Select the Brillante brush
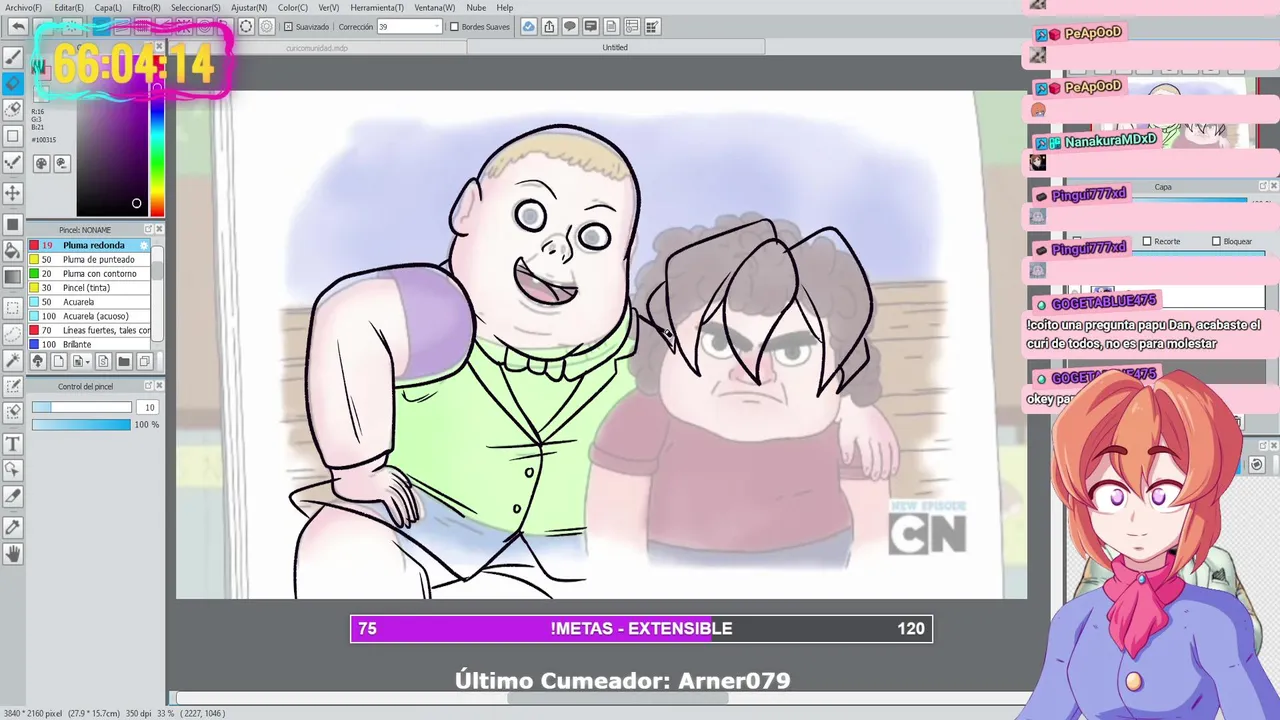This screenshot has width=1280, height=720. 90,344
